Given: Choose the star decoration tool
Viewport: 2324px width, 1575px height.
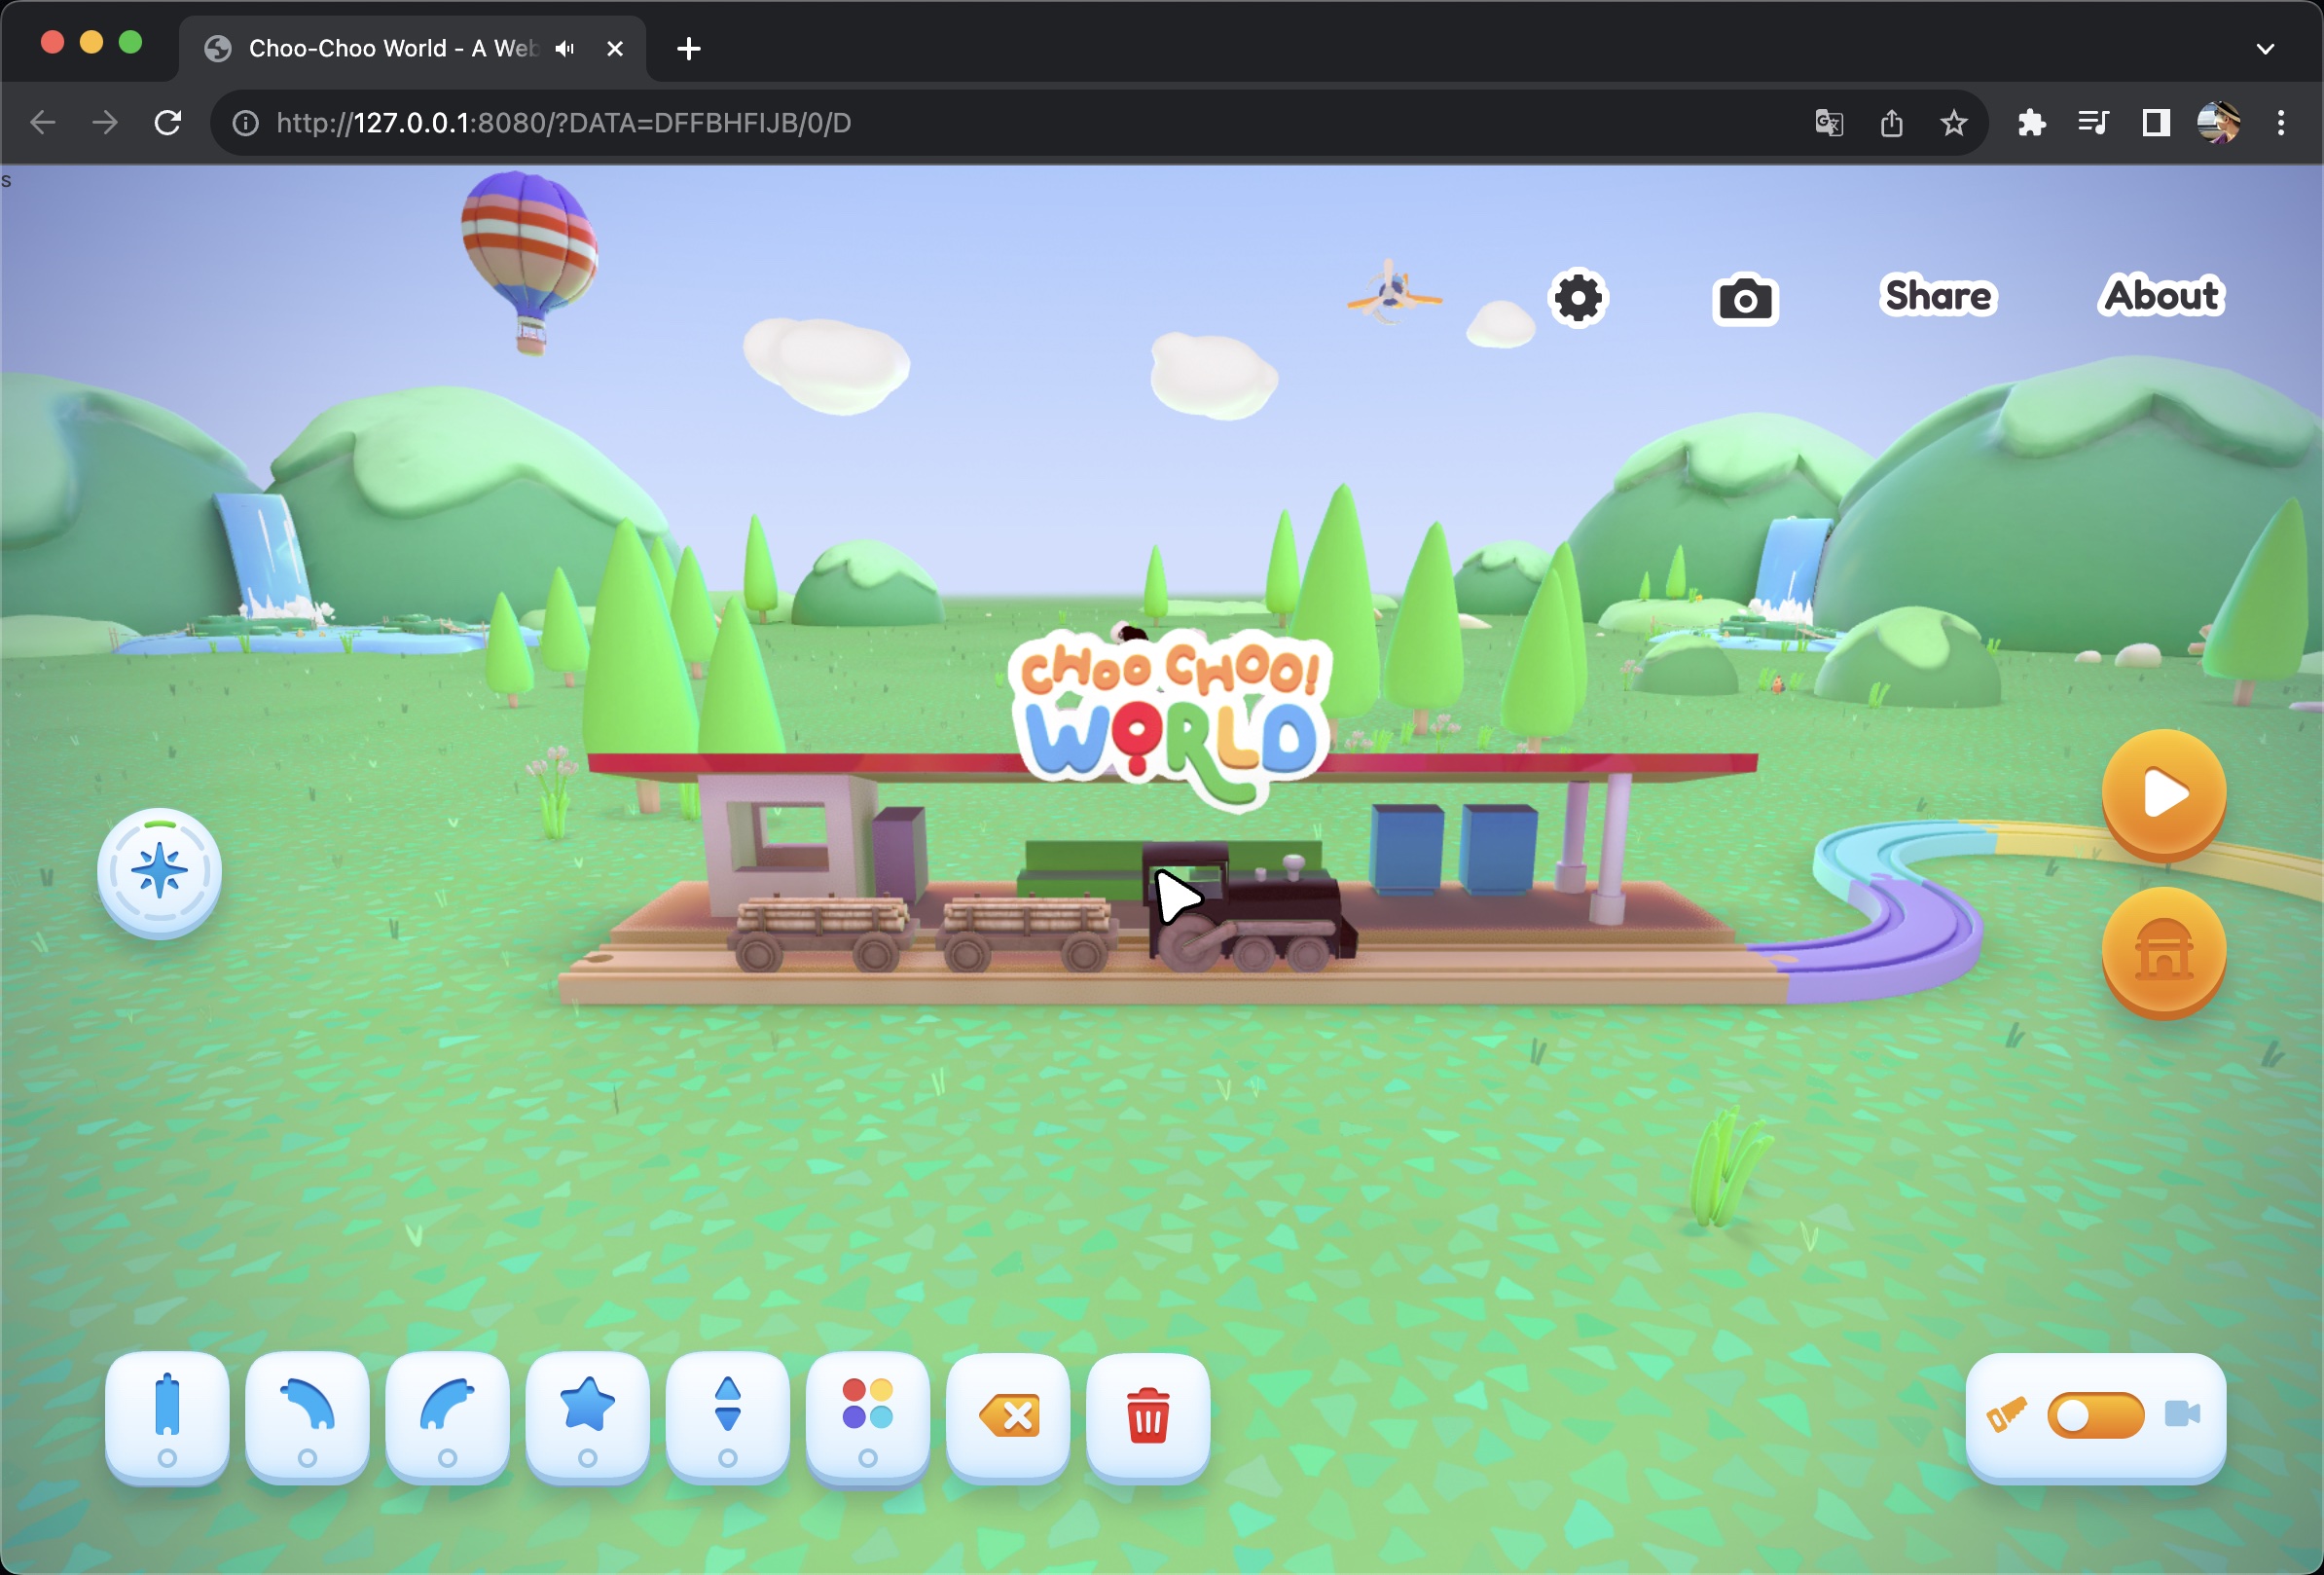Looking at the screenshot, I should click(x=587, y=1414).
